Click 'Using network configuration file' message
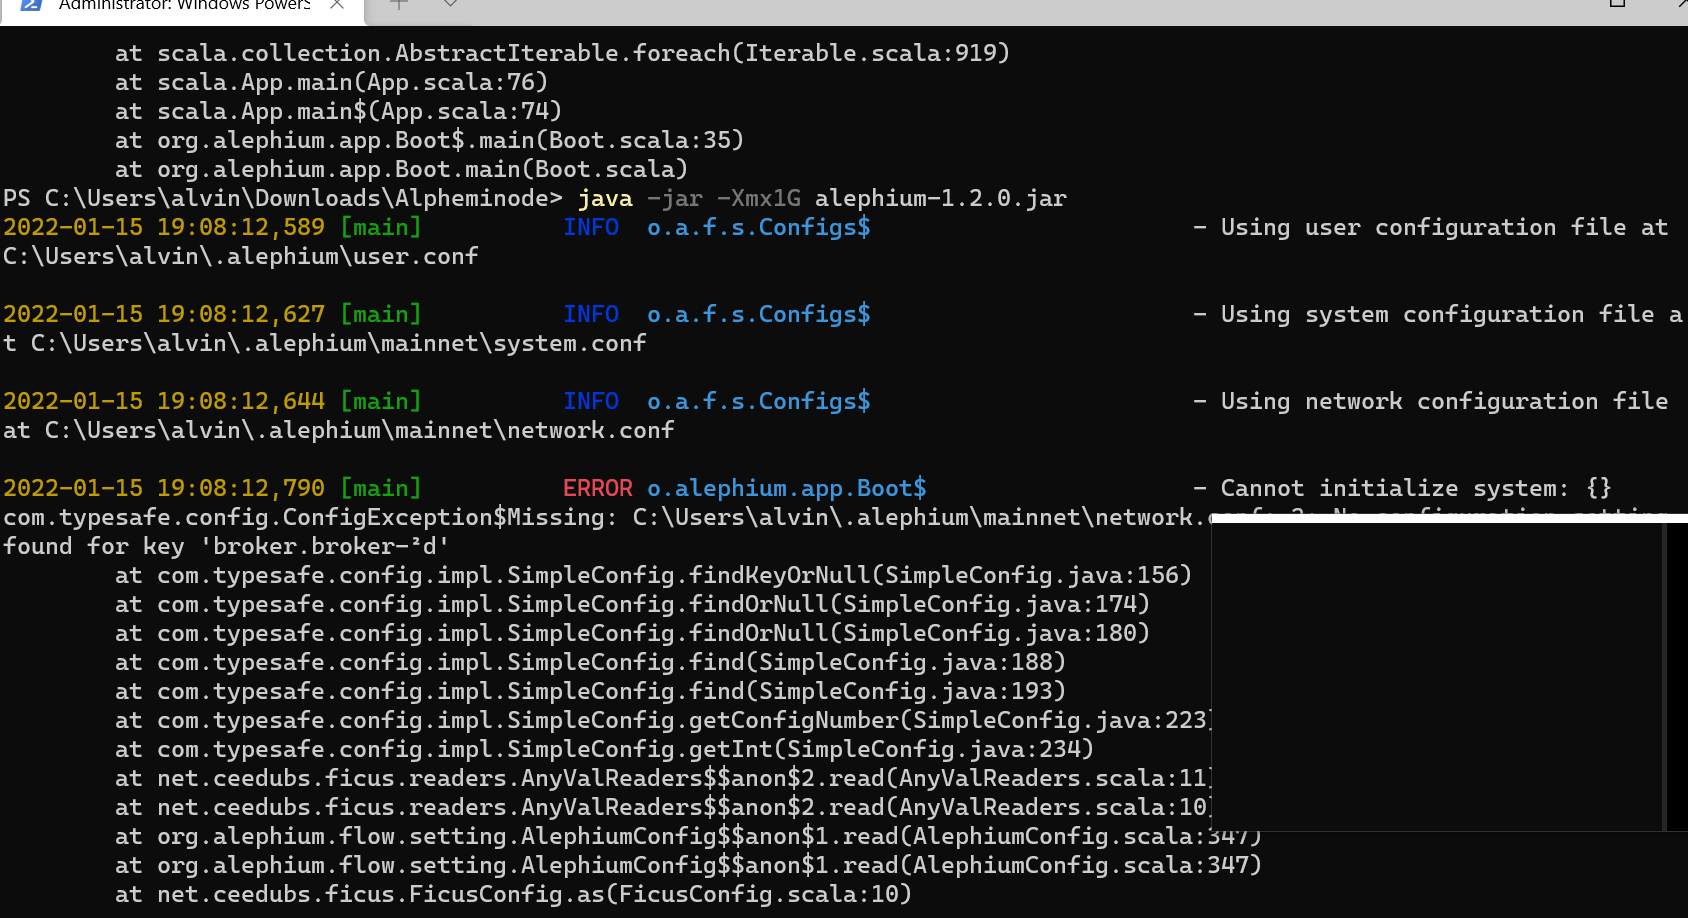Screen dimensions: 1688x918 1444,402
